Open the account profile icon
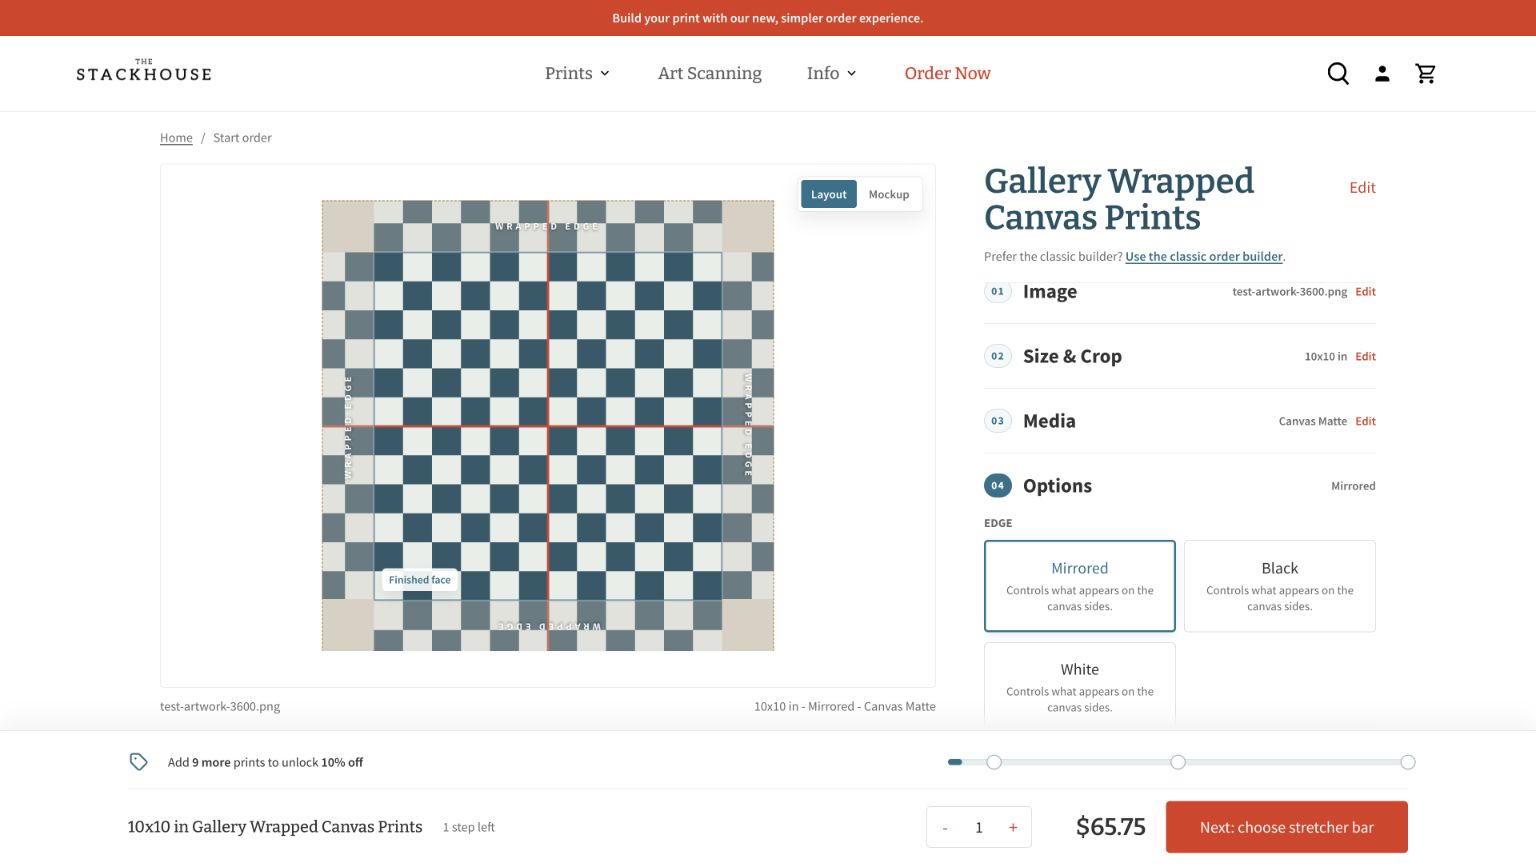The image size is (1536, 867). [x=1382, y=73]
